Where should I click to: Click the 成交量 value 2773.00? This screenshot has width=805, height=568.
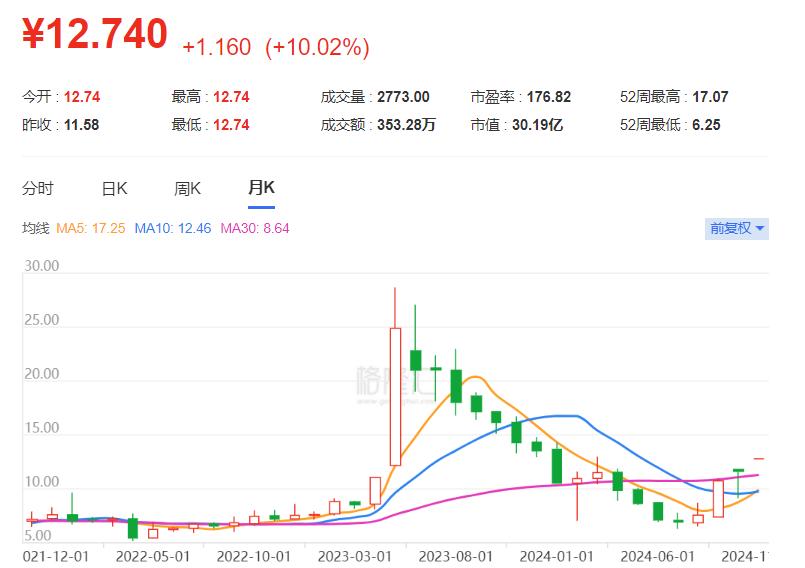(403, 97)
